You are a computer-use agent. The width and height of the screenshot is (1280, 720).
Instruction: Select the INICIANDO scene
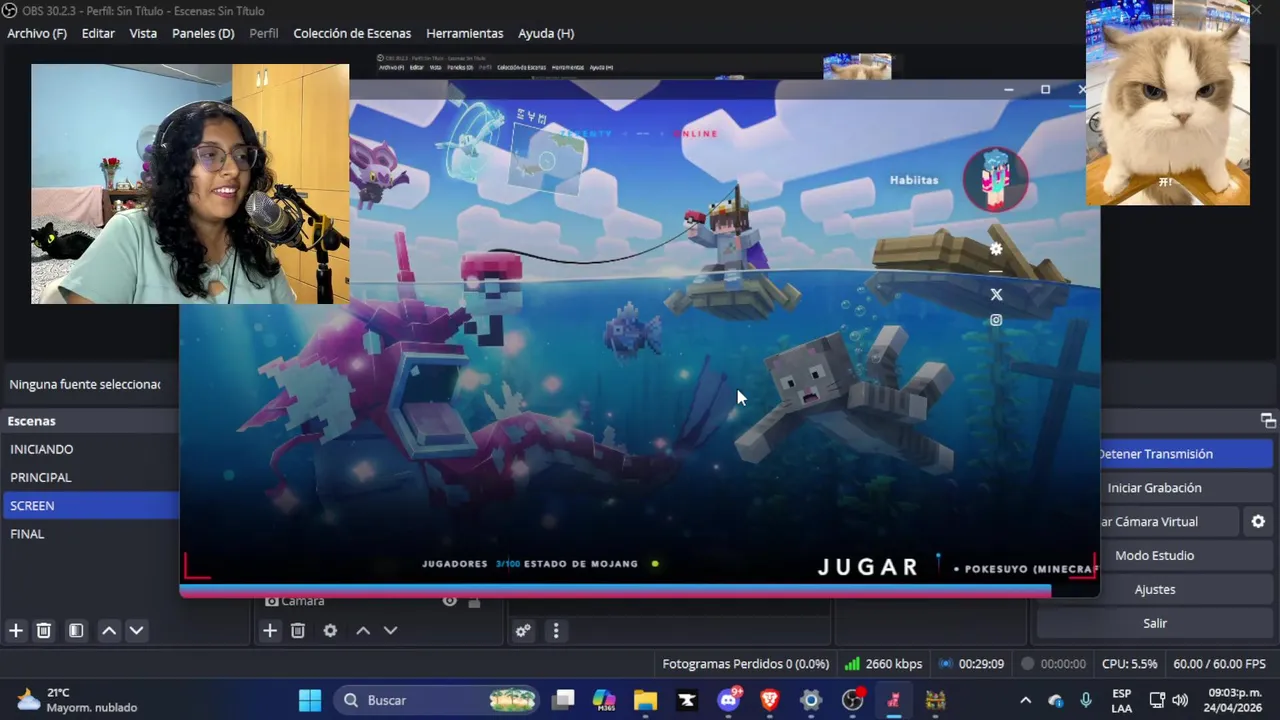pyautogui.click(x=91, y=449)
